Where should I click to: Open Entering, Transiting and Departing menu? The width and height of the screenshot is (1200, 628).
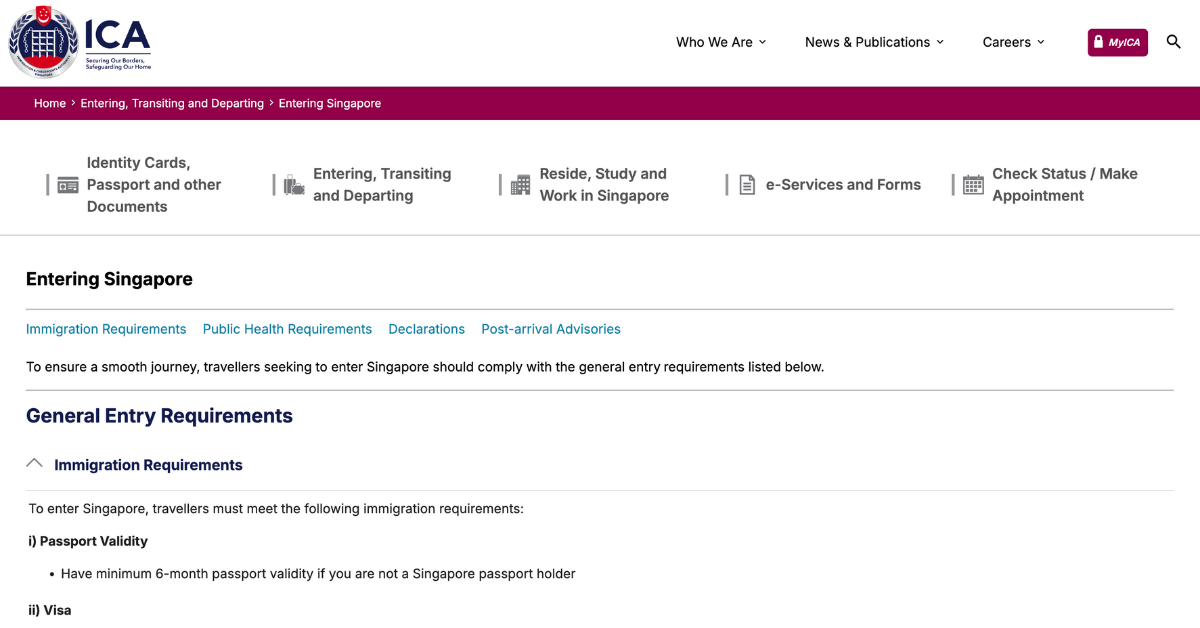point(382,185)
